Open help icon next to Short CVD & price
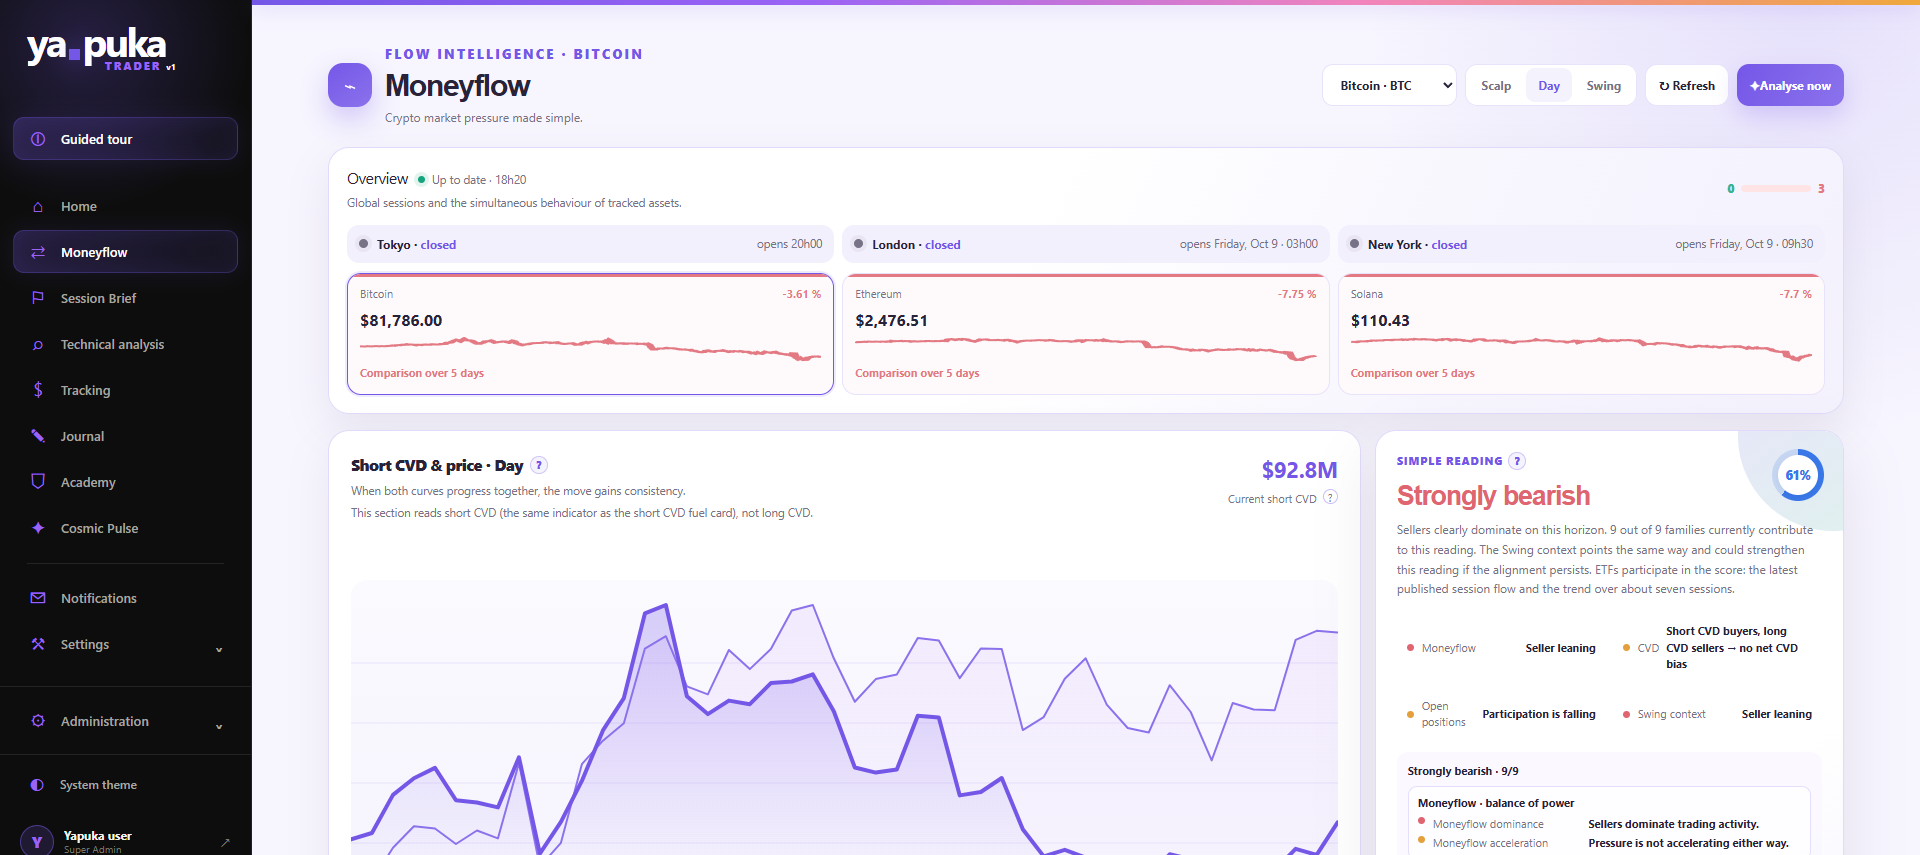Screen dimensions: 1920x855 point(539,465)
